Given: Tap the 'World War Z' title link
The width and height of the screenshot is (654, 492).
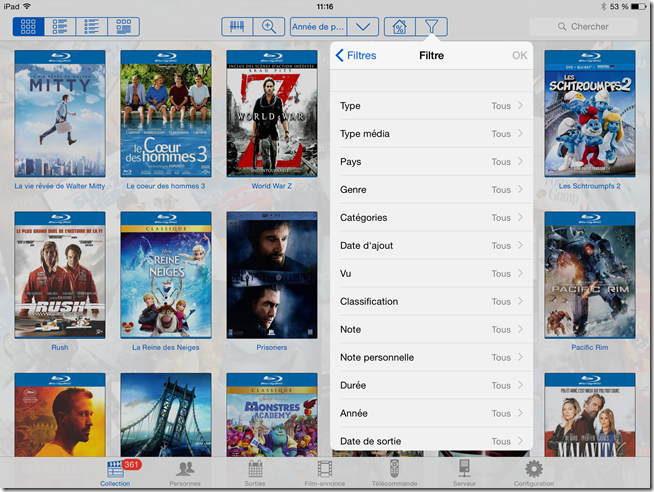Looking at the screenshot, I should pyautogui.click(x=272, y=186).
